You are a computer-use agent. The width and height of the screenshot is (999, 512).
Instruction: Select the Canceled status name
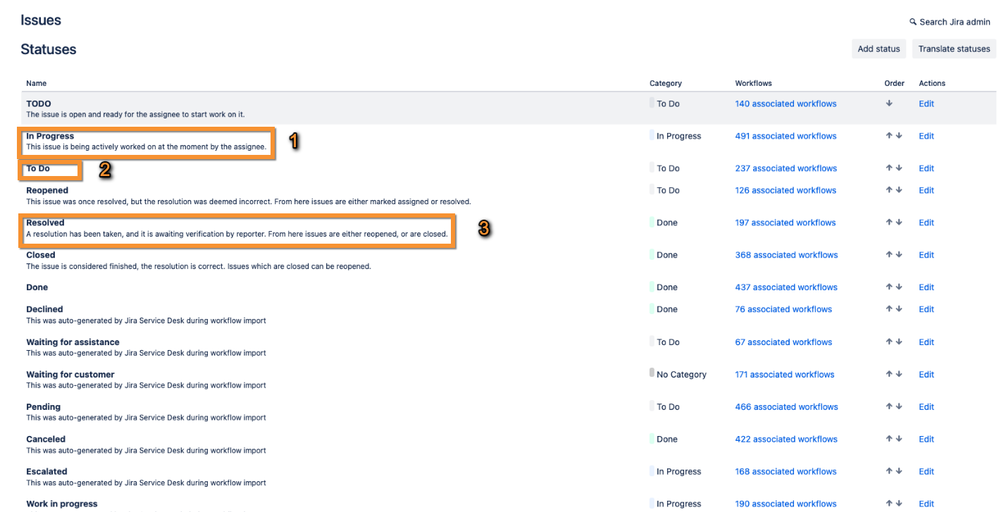pyautogui.click(x=46, y=439)
